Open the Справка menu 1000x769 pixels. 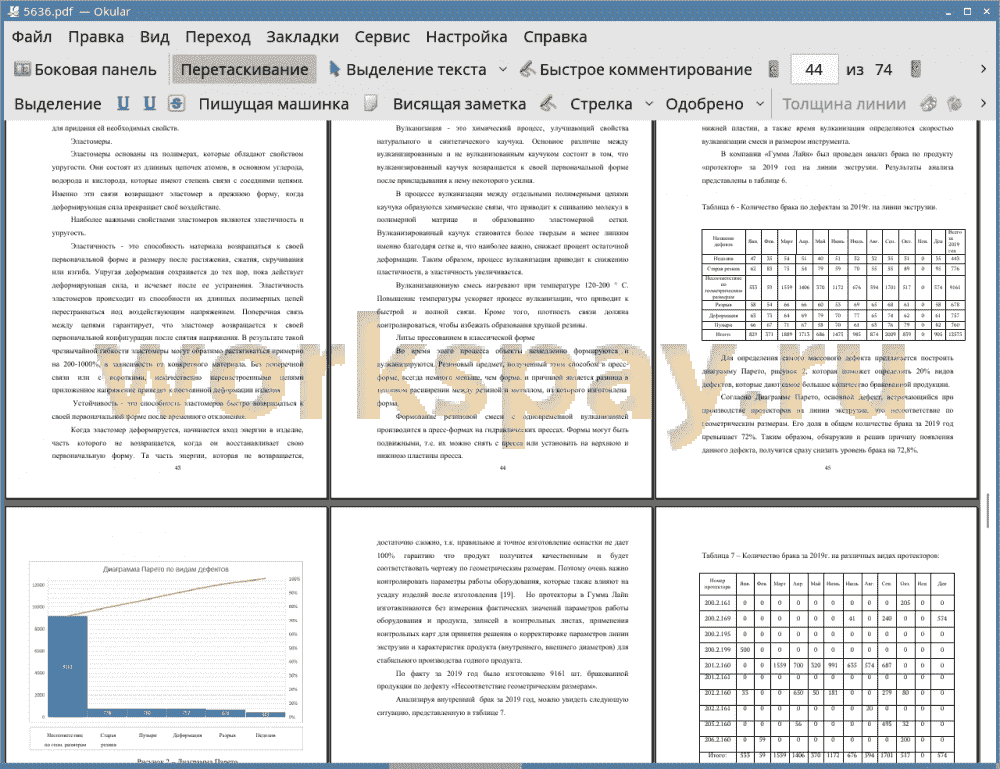pyautogui.click(x=555, y=37)
